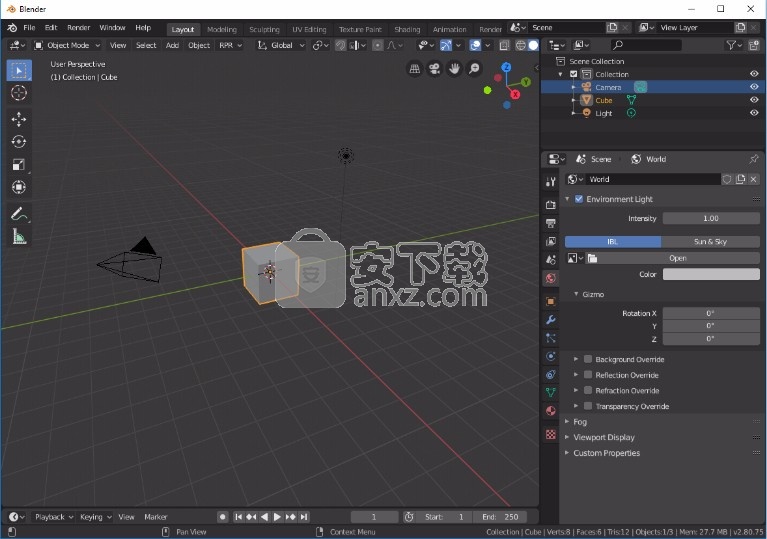The image size is (767, 539).
Task: Click the pan view hand icon
Action: tap(454, 68)
